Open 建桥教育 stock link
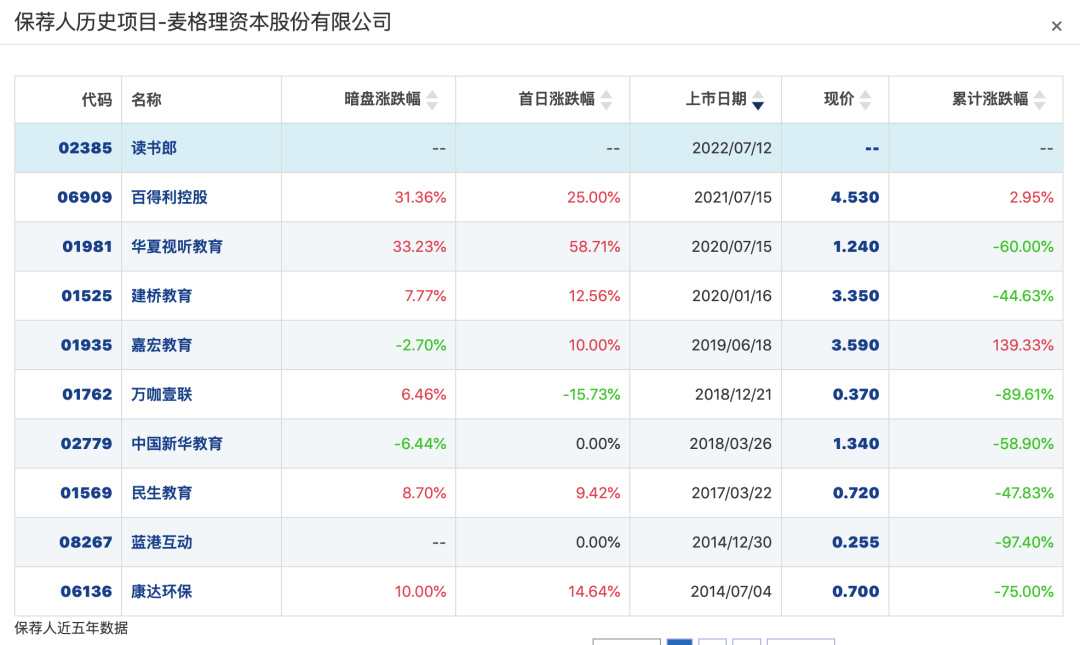Viewport: 1080px width, 645px height. [x=162, y=296]
